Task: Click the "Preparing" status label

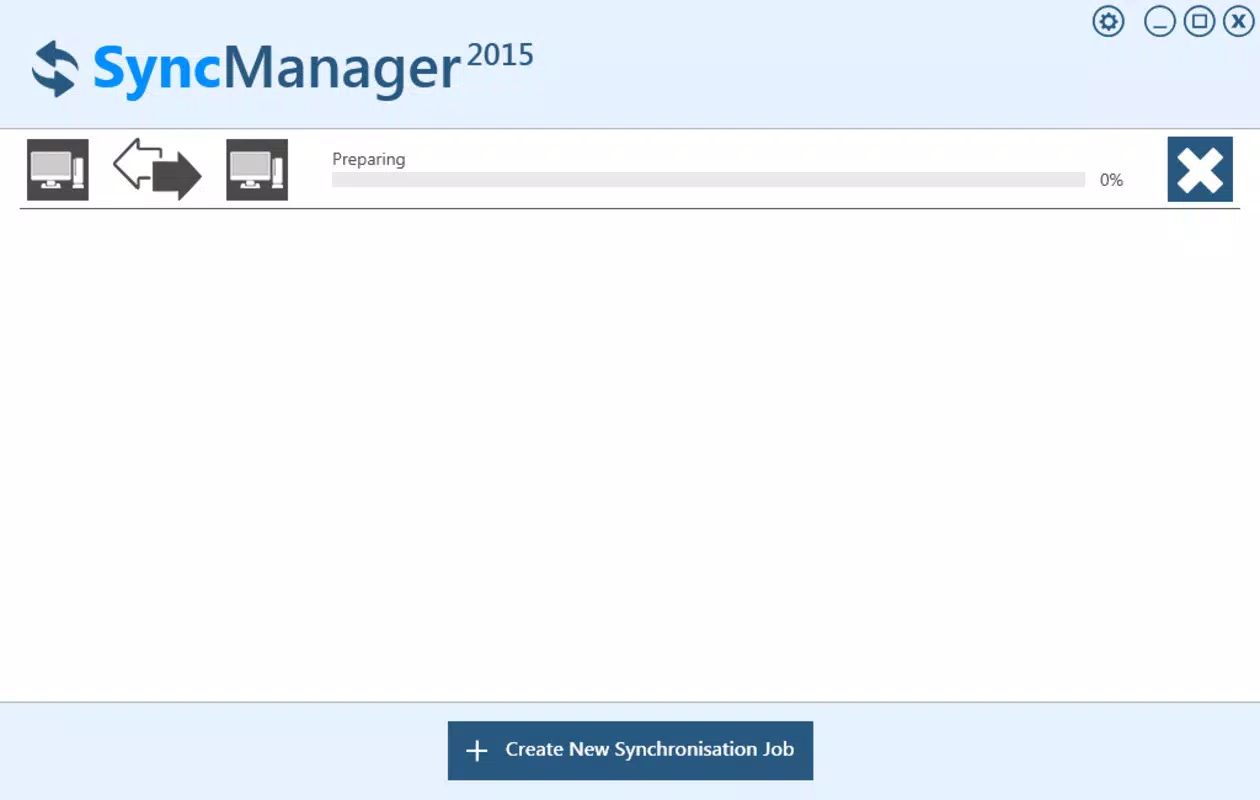Action: pyautogui.click(x=369, y=159)
